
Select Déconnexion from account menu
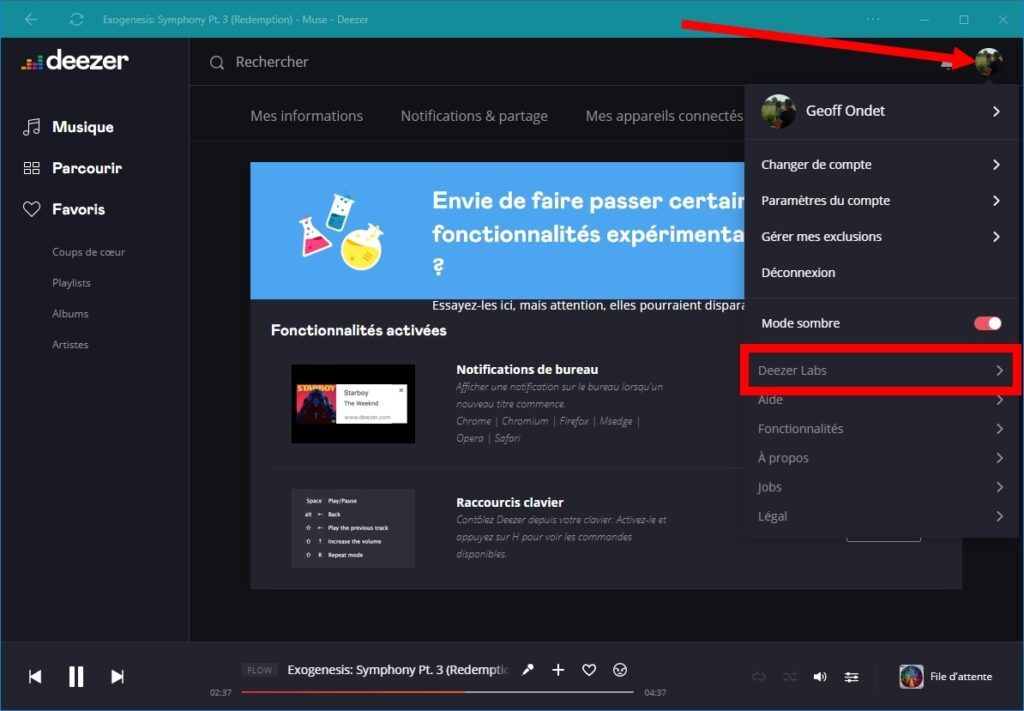point(798,273)
